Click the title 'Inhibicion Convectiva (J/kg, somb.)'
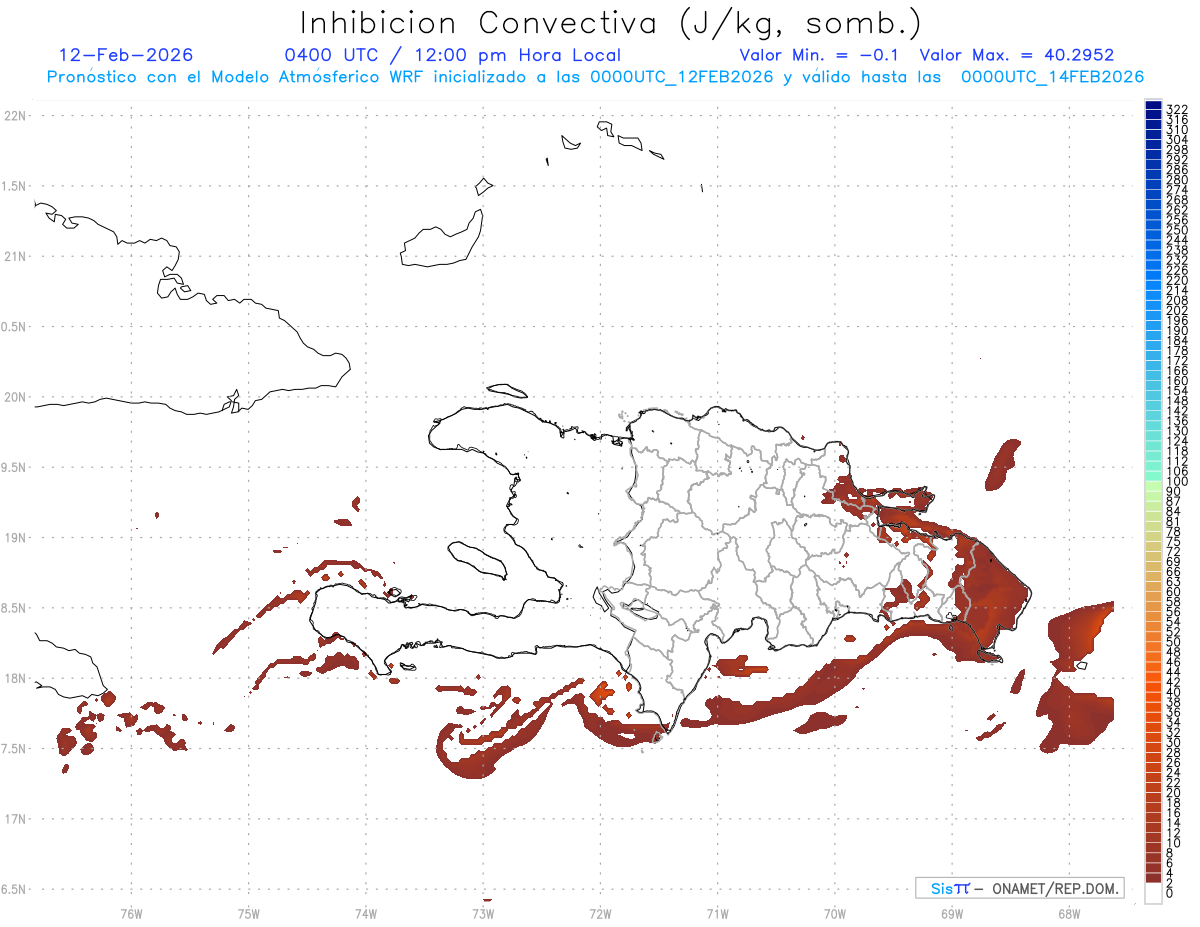Image resolution: width=1200 pixels, height=927 pixels. tap(611, 23)
